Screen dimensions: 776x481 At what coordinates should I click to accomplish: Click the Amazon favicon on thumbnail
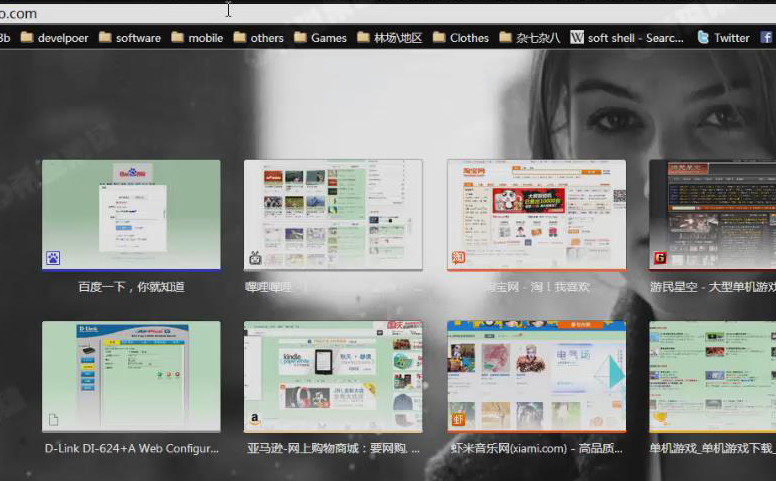(255, 420)
